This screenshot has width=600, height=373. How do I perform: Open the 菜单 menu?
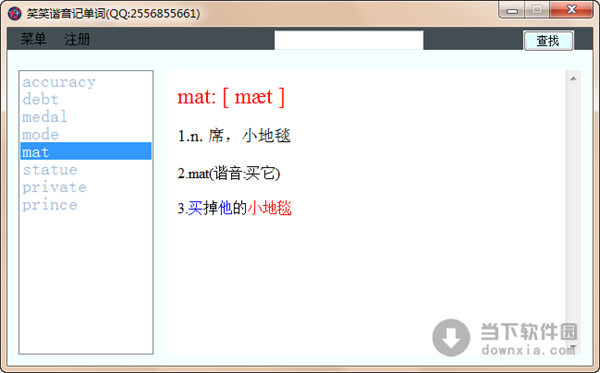coord(33,39)
